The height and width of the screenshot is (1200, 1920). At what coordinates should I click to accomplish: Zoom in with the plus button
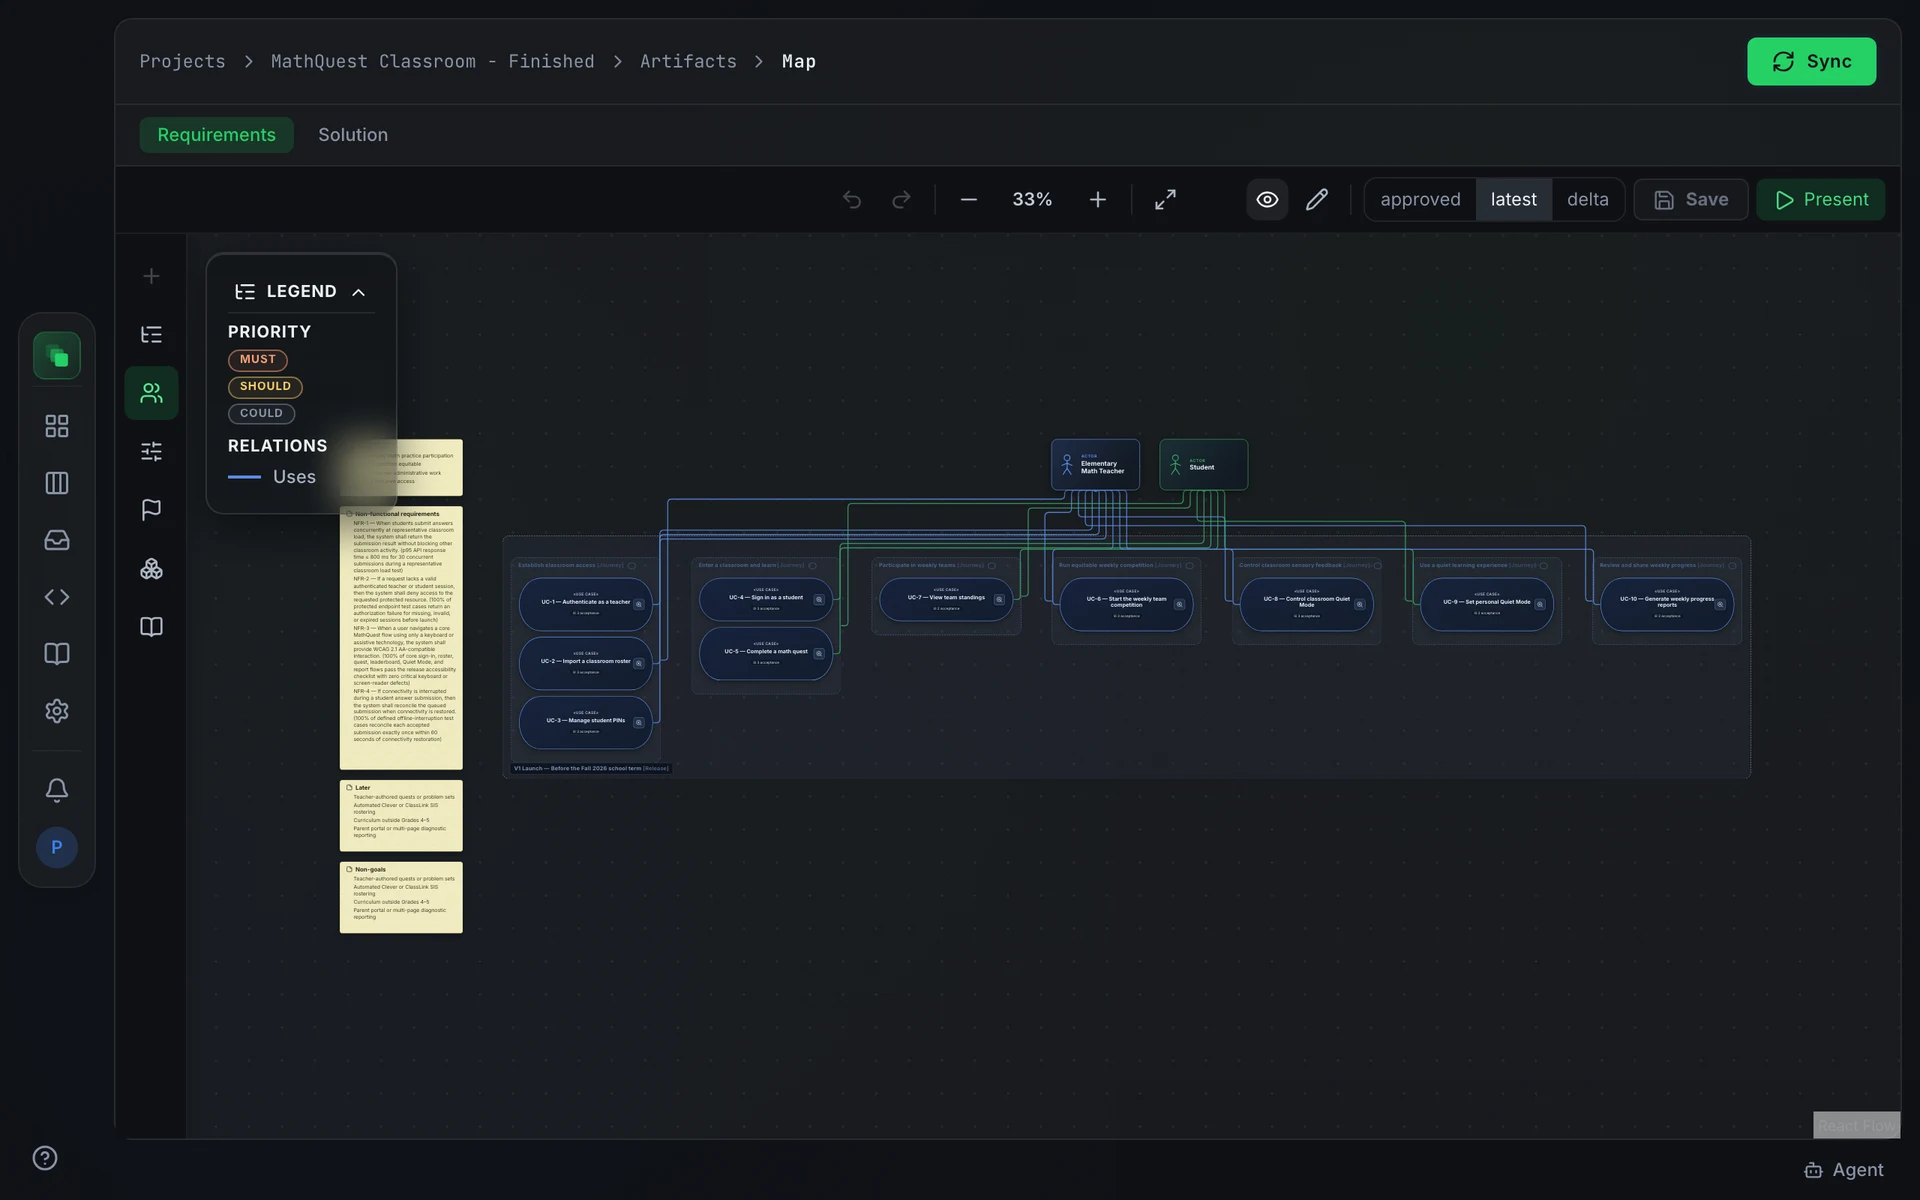1097,200
